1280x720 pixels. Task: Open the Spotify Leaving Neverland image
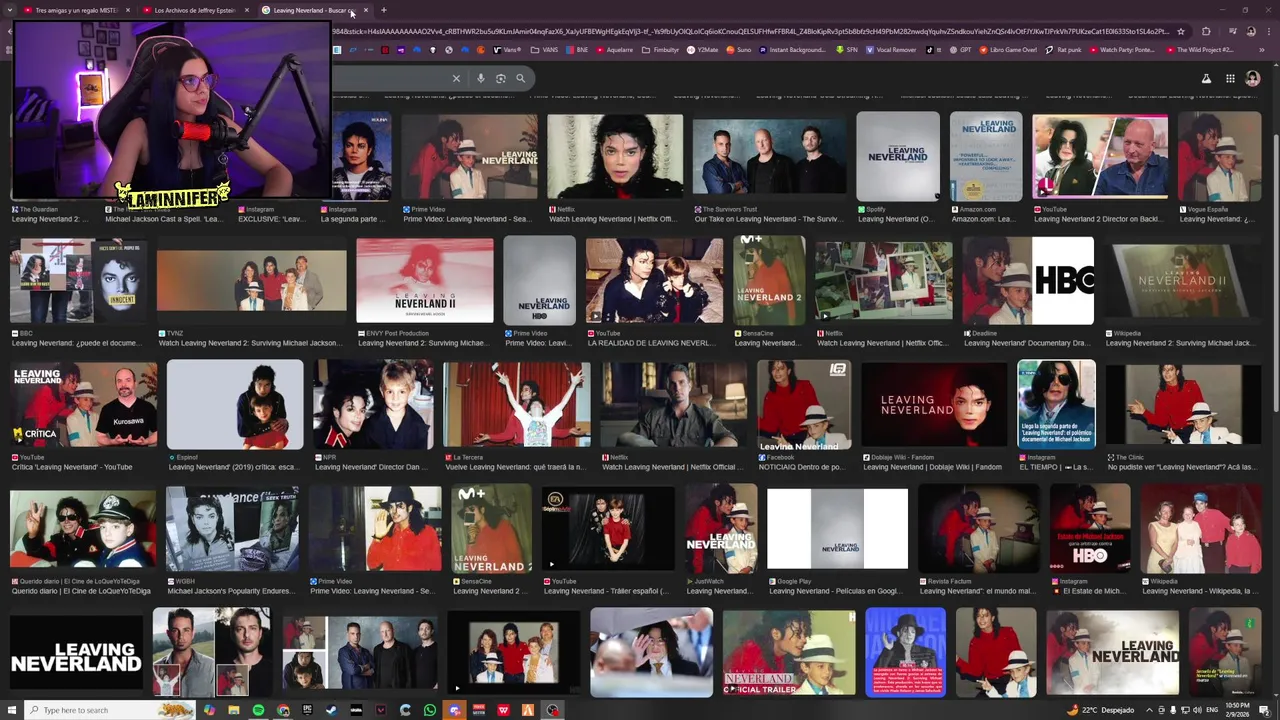(898, 157)
